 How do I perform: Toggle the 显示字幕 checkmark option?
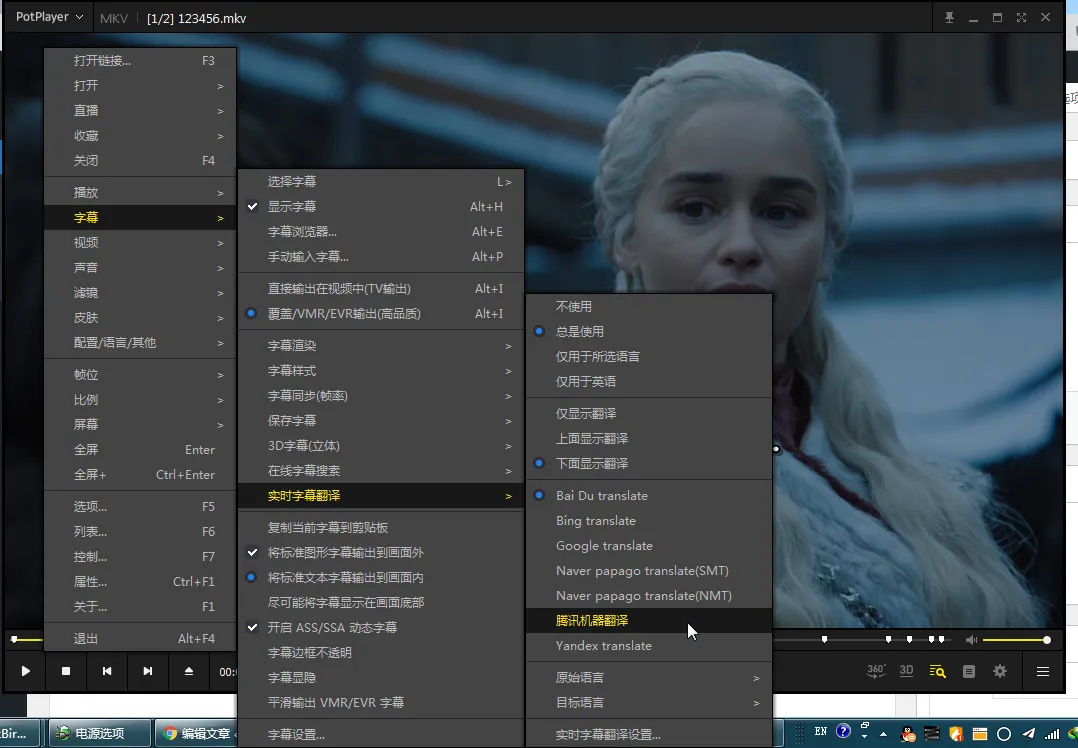tap(381, 206)
